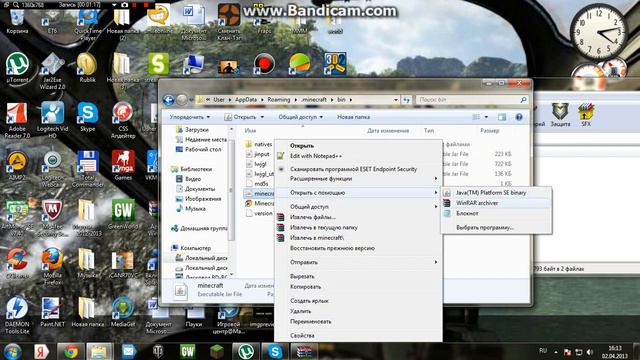Open the Открыть toolbar dropdown in Explorer
Image resolution: width=640 pixels, height=360 pixels.
(x=244, y=117)
